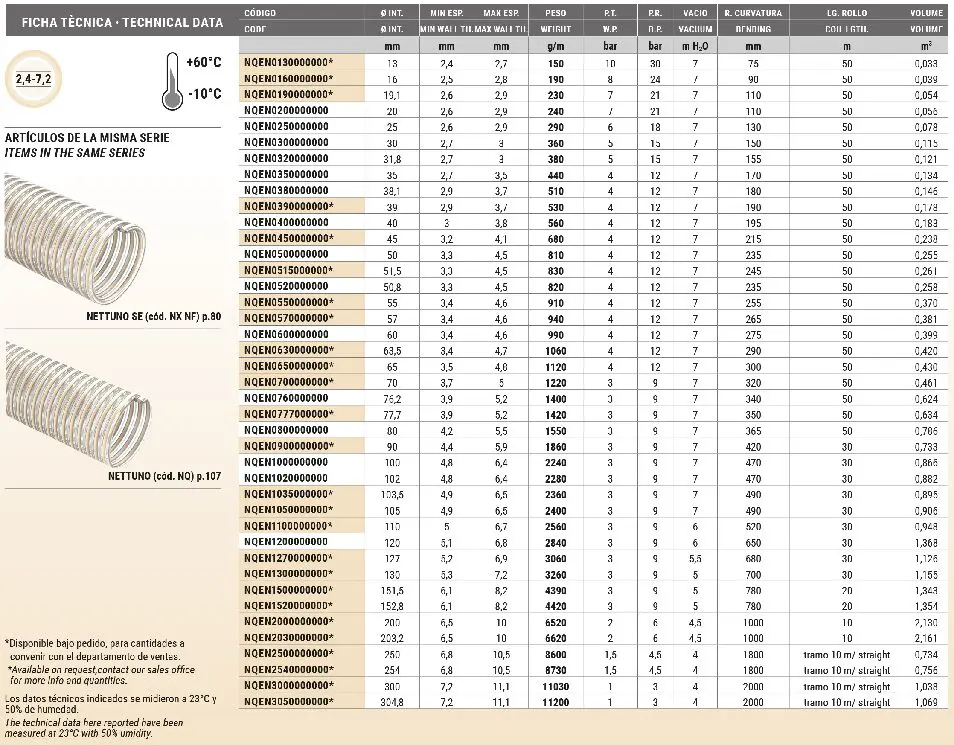Click product code NQEN0130000000*
This screenshot has width=954, height=745.
pos(289,62)
